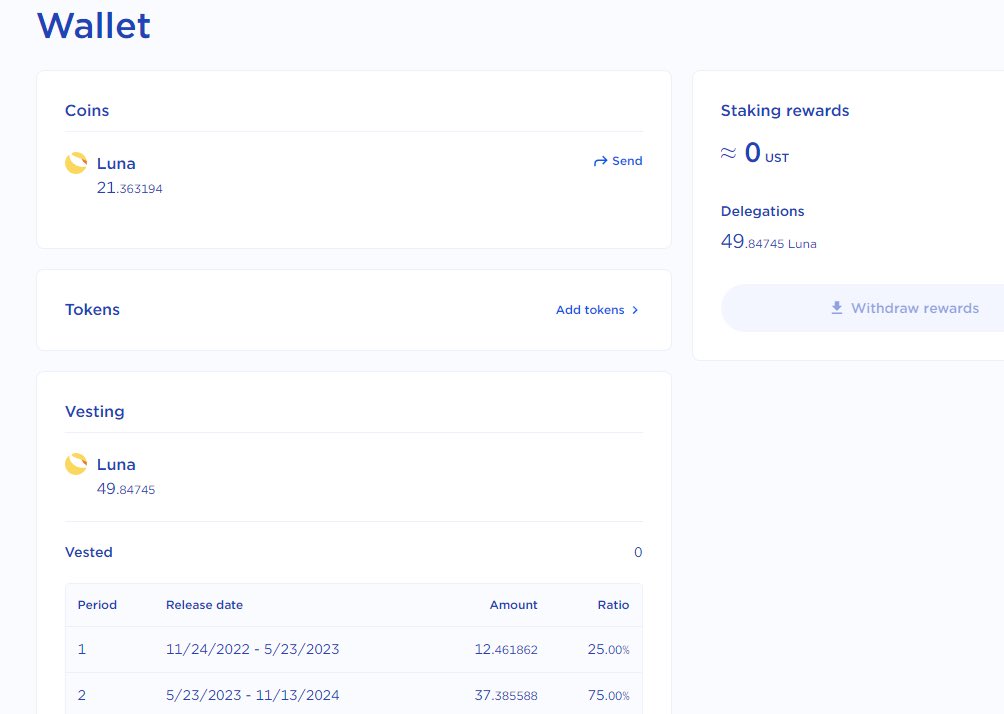Click the 25.00% ratio cell

(x=608, y=649)
